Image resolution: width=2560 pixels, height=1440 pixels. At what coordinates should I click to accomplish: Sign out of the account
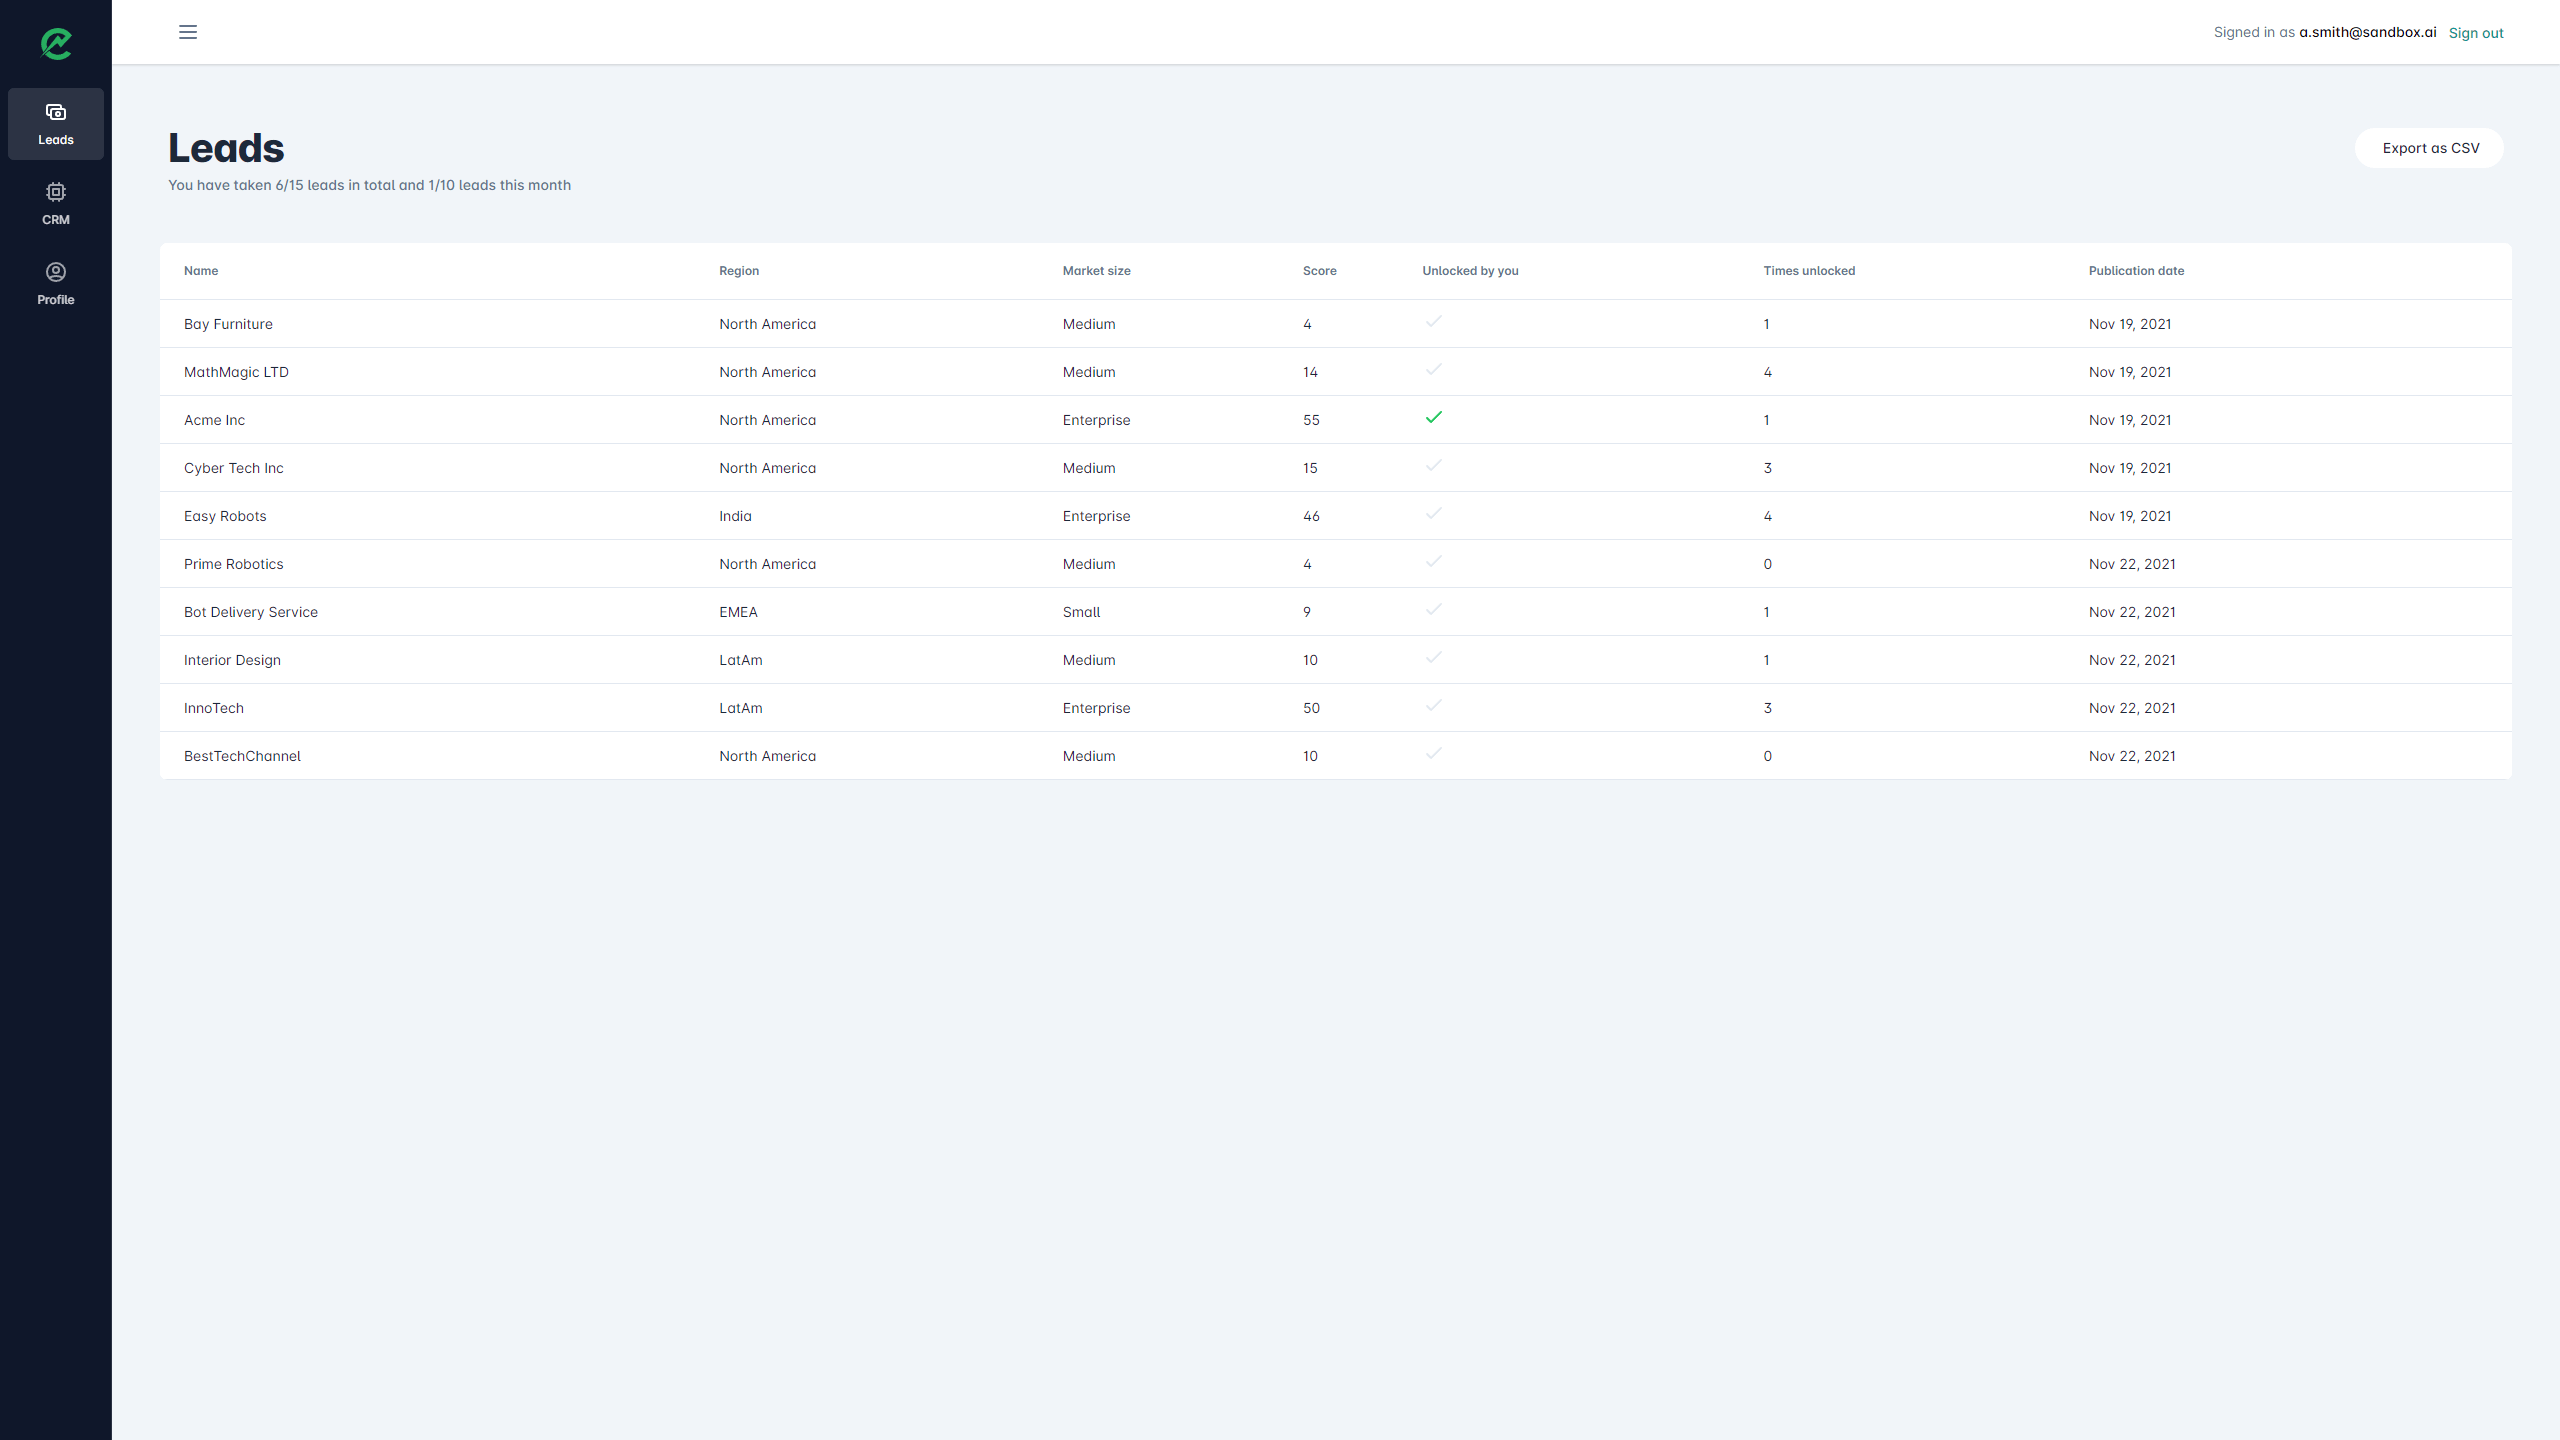[x=2476, y=33]
